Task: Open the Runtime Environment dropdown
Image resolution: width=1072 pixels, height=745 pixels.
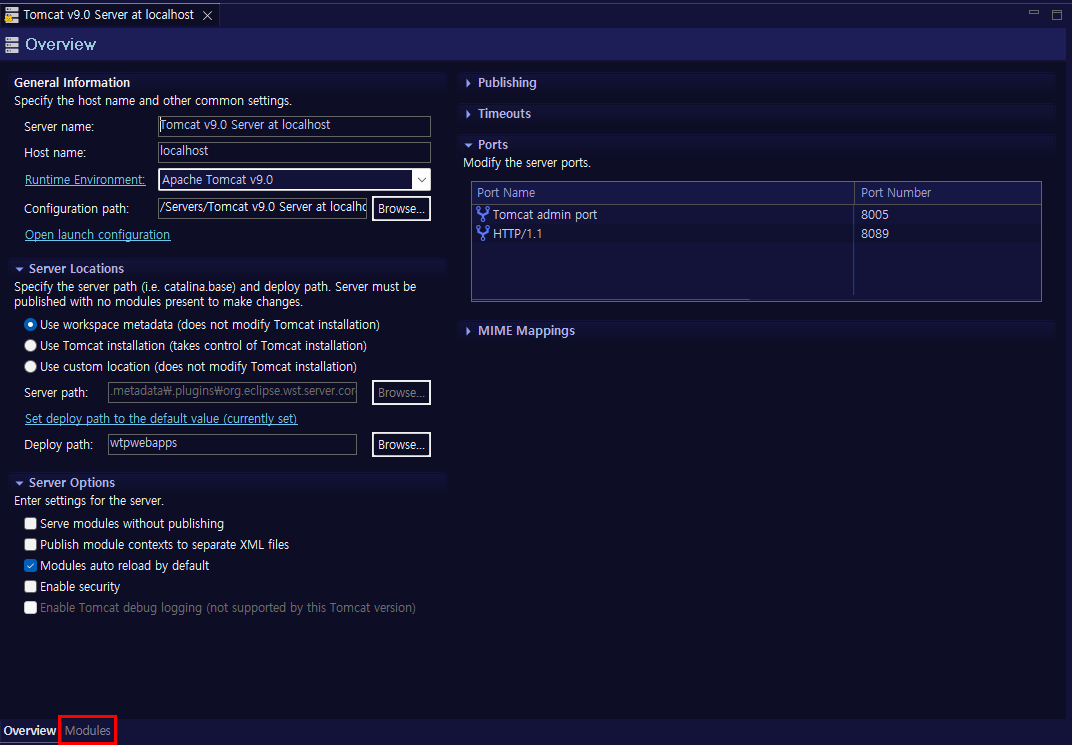Action: coord(422,180)
